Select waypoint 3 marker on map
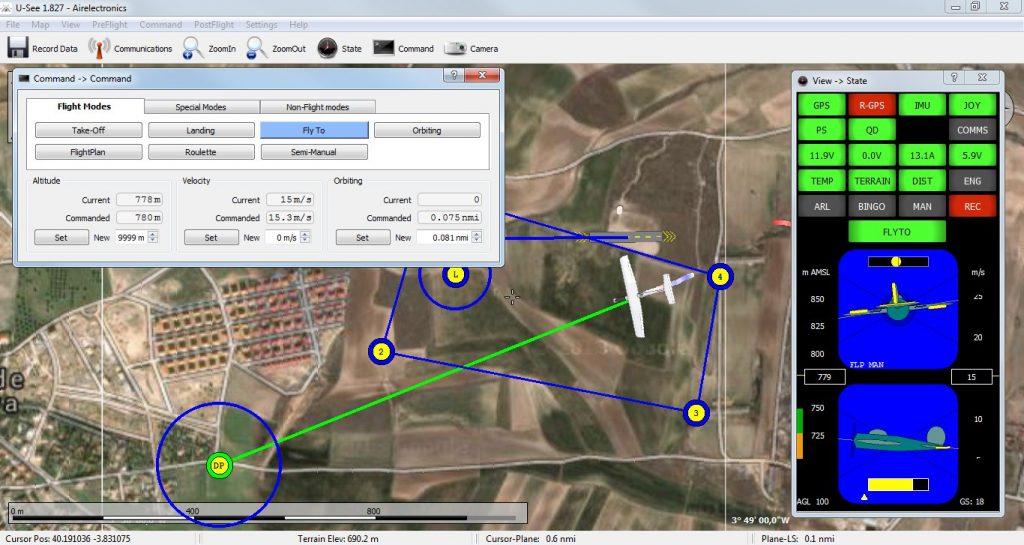Screen dimensions: 1024x545 [x=696, y=412]
